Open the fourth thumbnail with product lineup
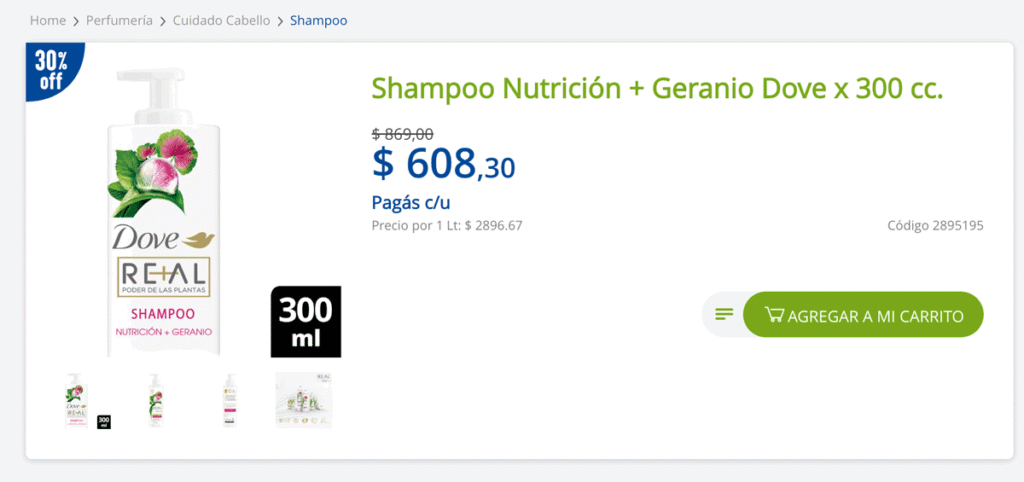Screen dimensions: 1024x482 point(304,400)
